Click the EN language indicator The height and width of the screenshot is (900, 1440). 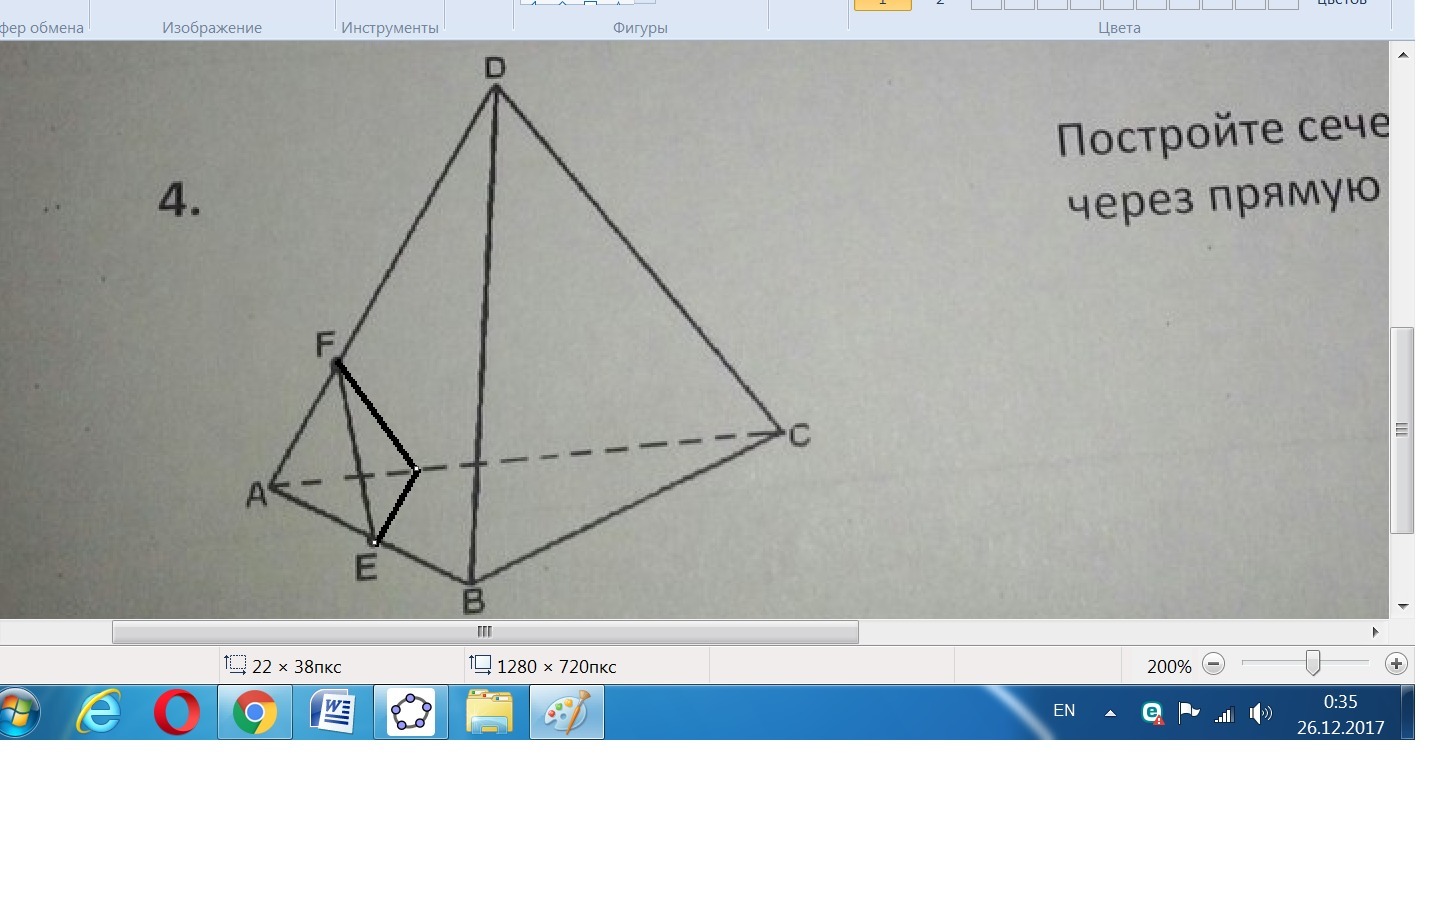(1064, 711)
